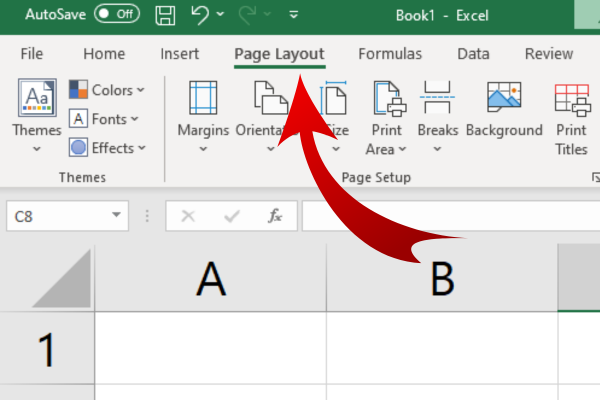Select column B header
This screenshot has height=400, width=600.
tap(442, 278)
